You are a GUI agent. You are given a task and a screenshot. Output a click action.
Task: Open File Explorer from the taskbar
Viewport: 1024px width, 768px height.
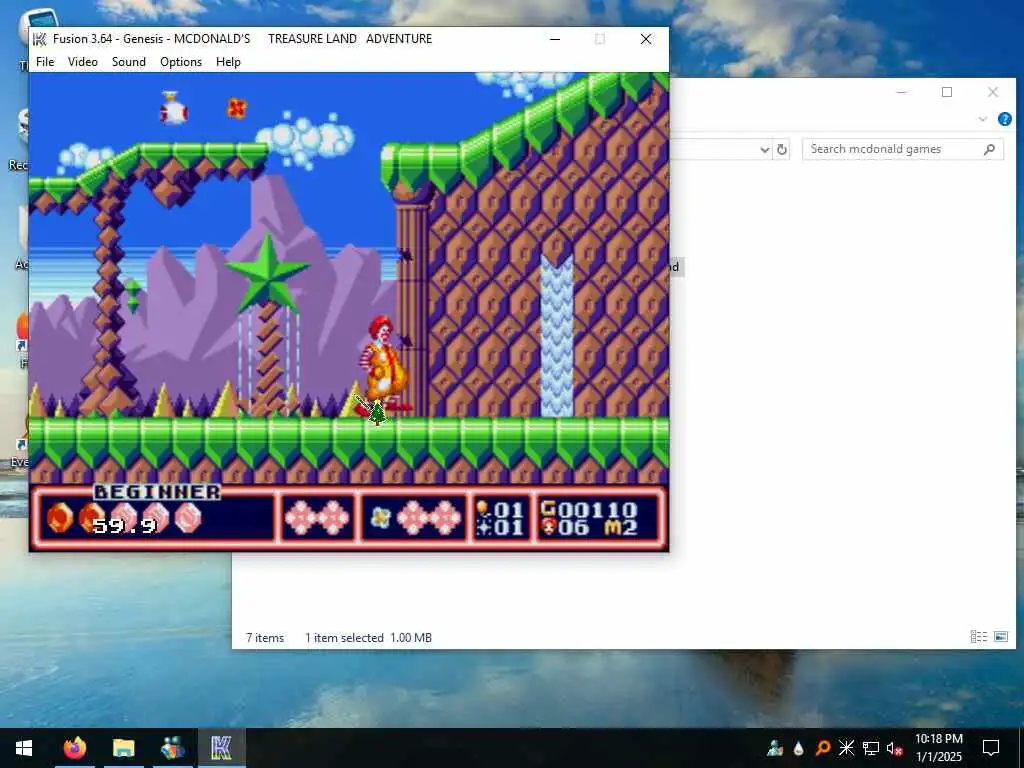coord(123,748)
